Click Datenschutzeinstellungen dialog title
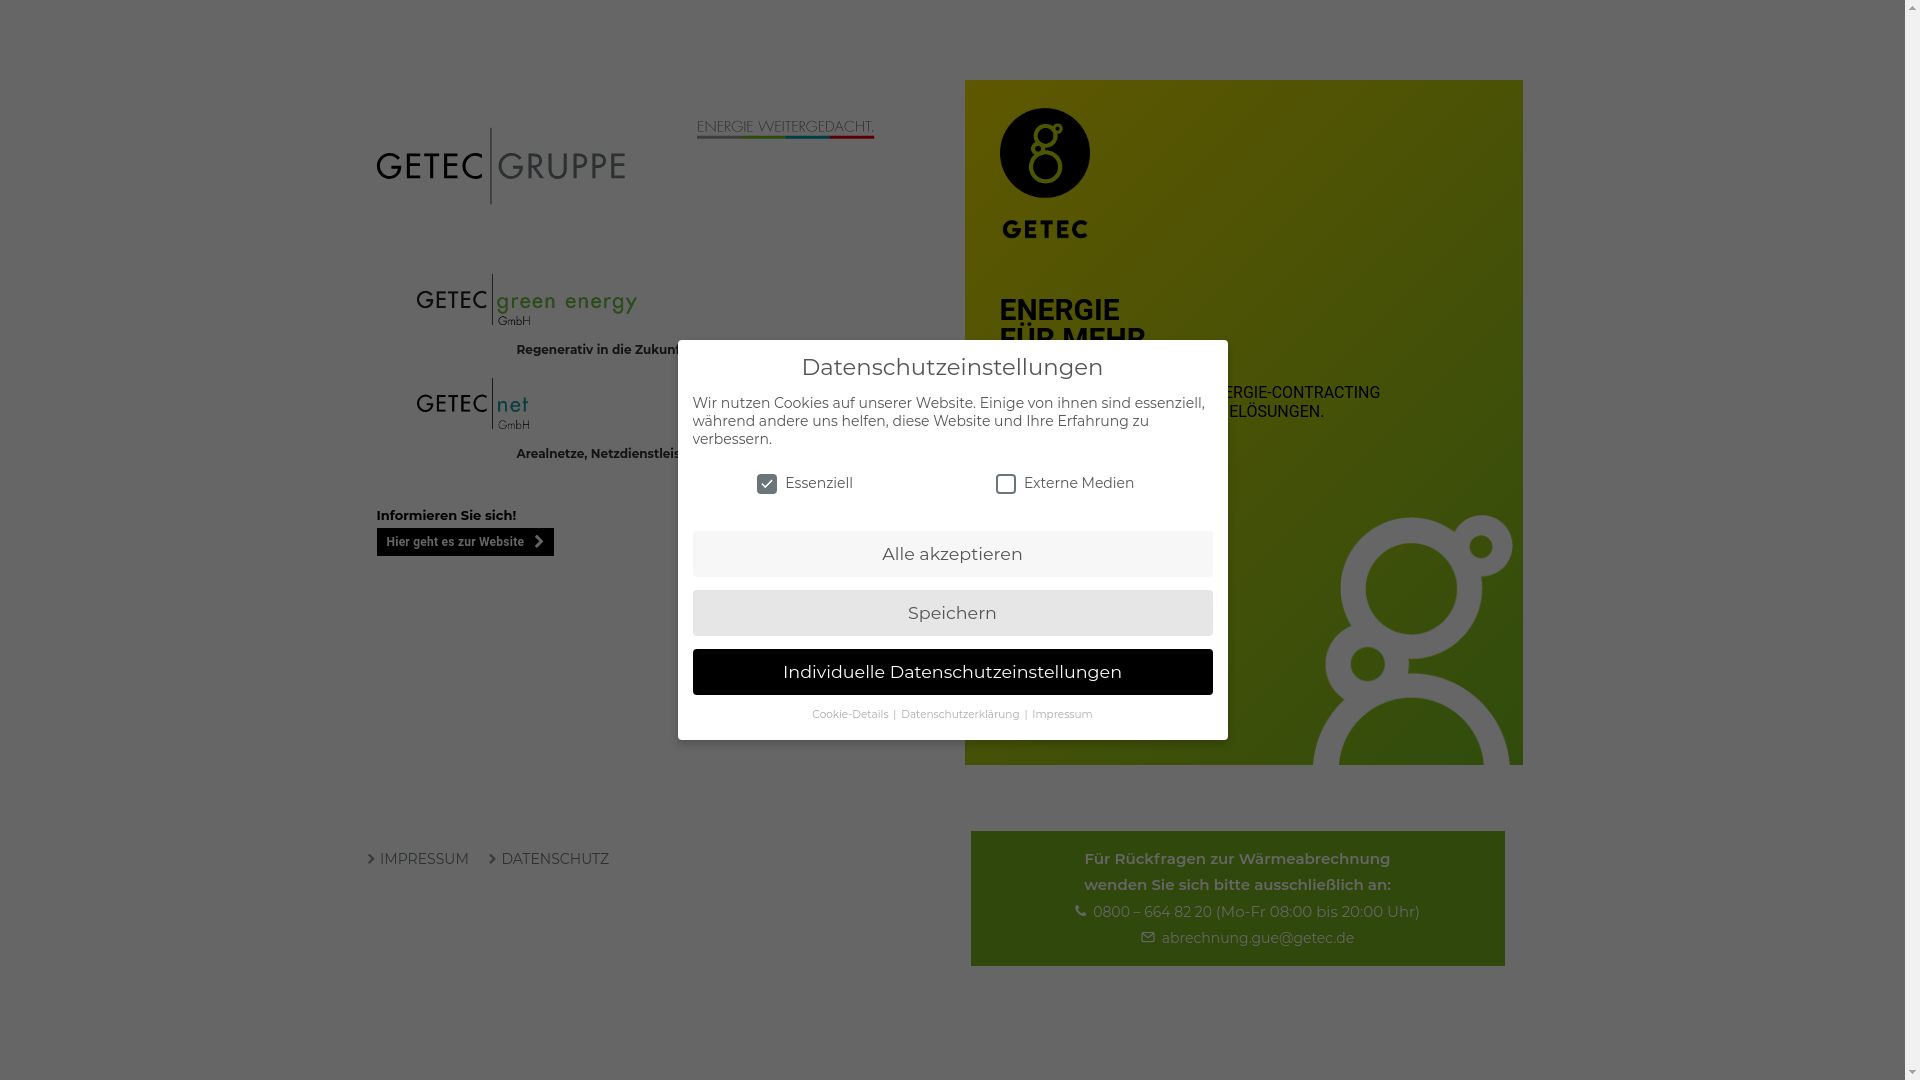 click(x=952, y=367)
